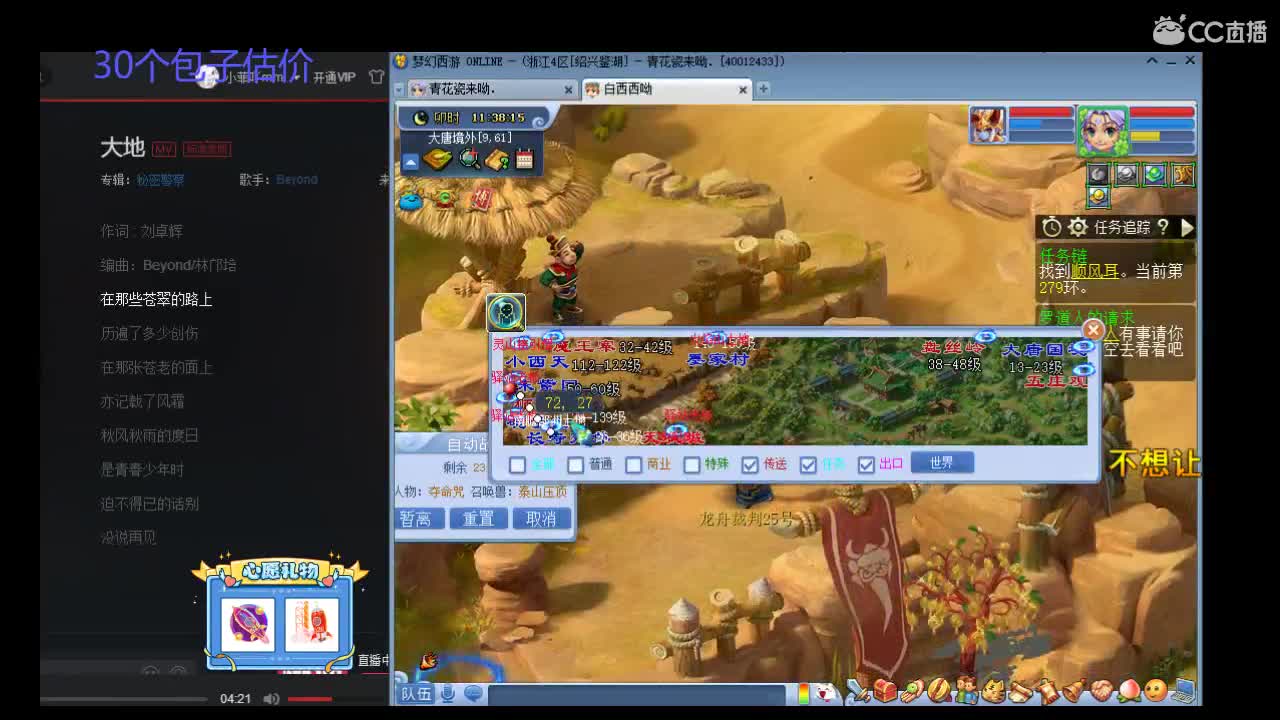
Task: Uncheck the 任务 map filter checkbox
Action: [808, 465]
